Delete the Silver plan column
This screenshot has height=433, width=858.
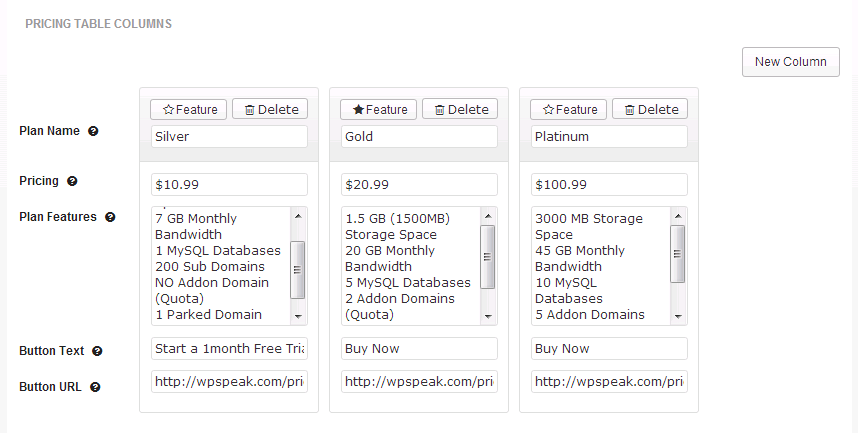click(x=270, y=109)
